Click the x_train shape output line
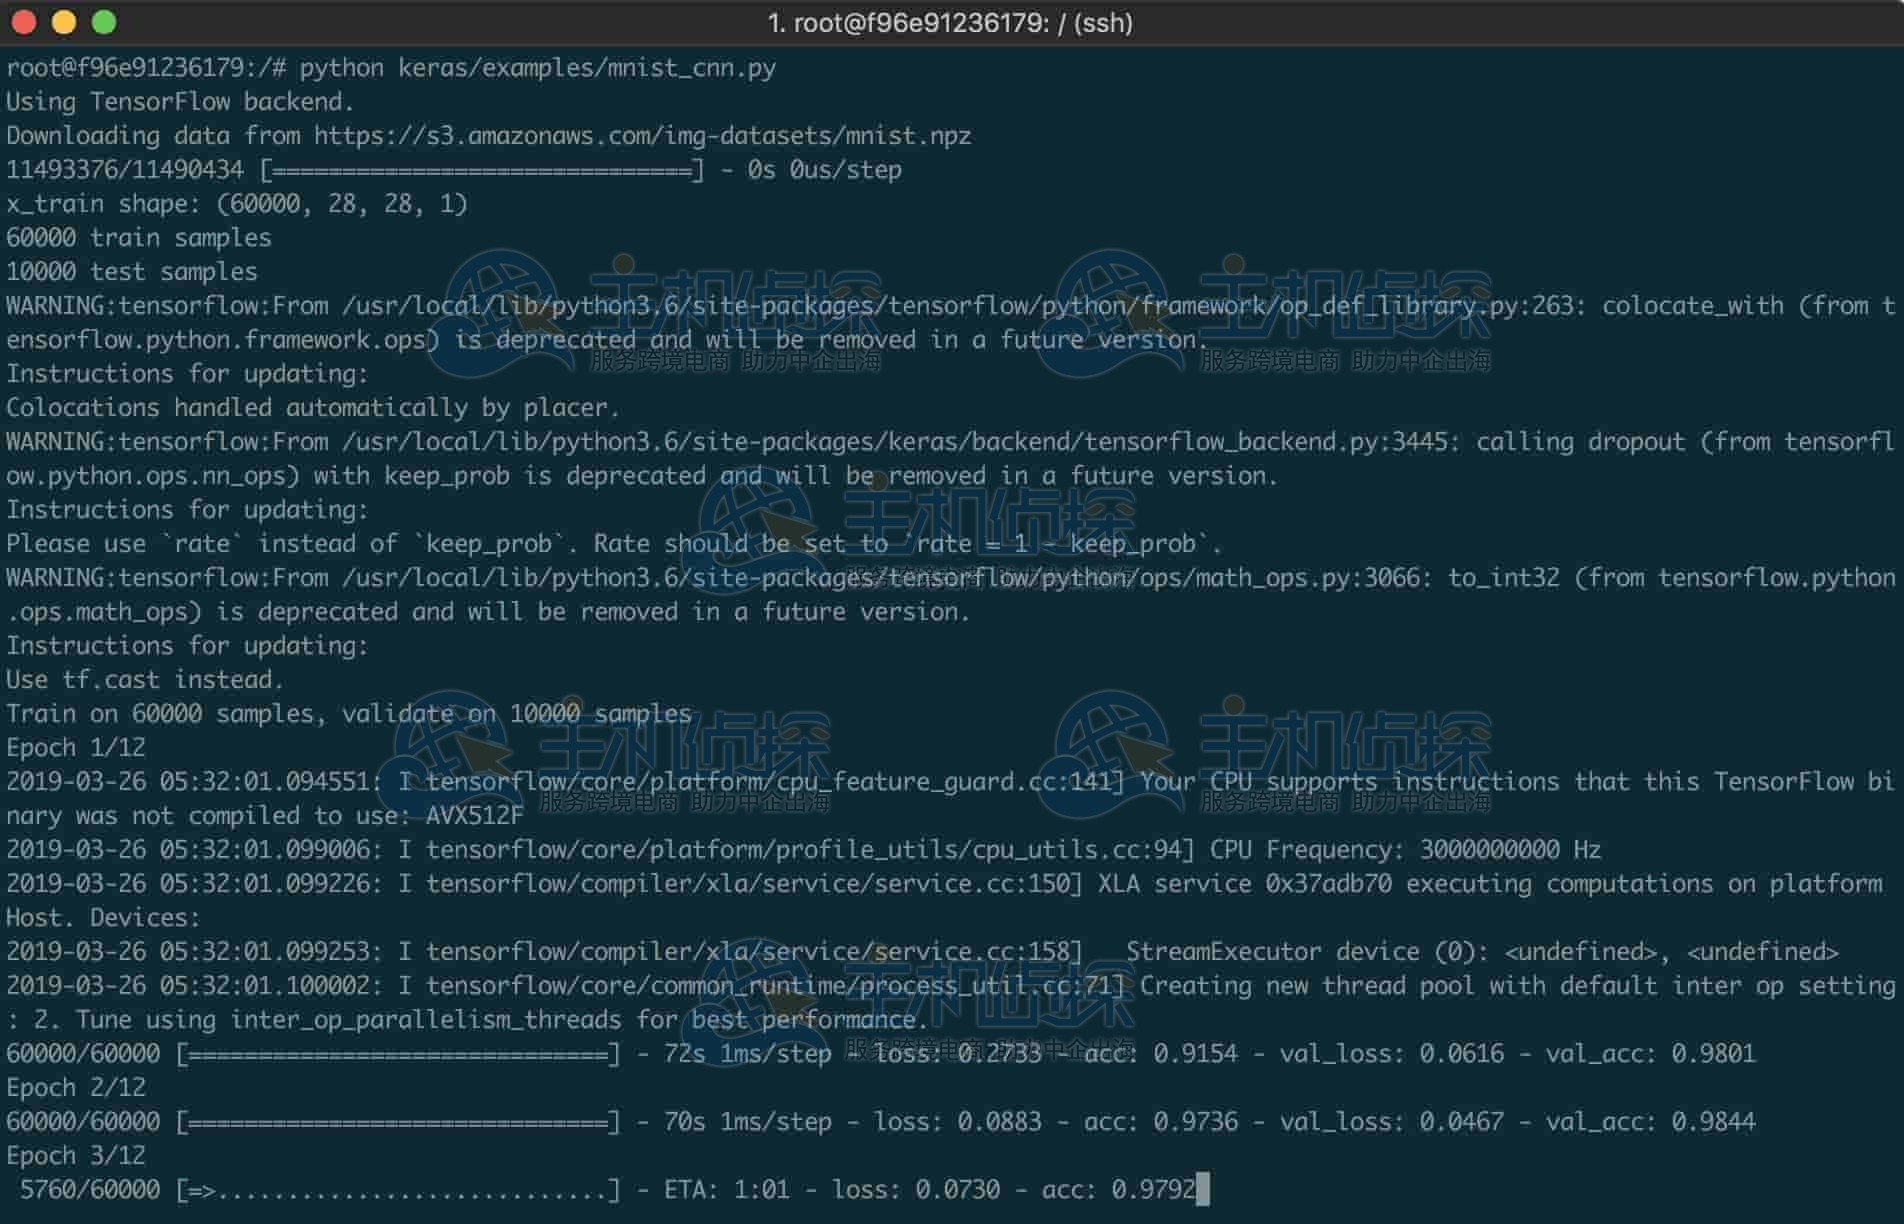Viewport: 1904px width, 1224px height. click(x=236, y=204)
